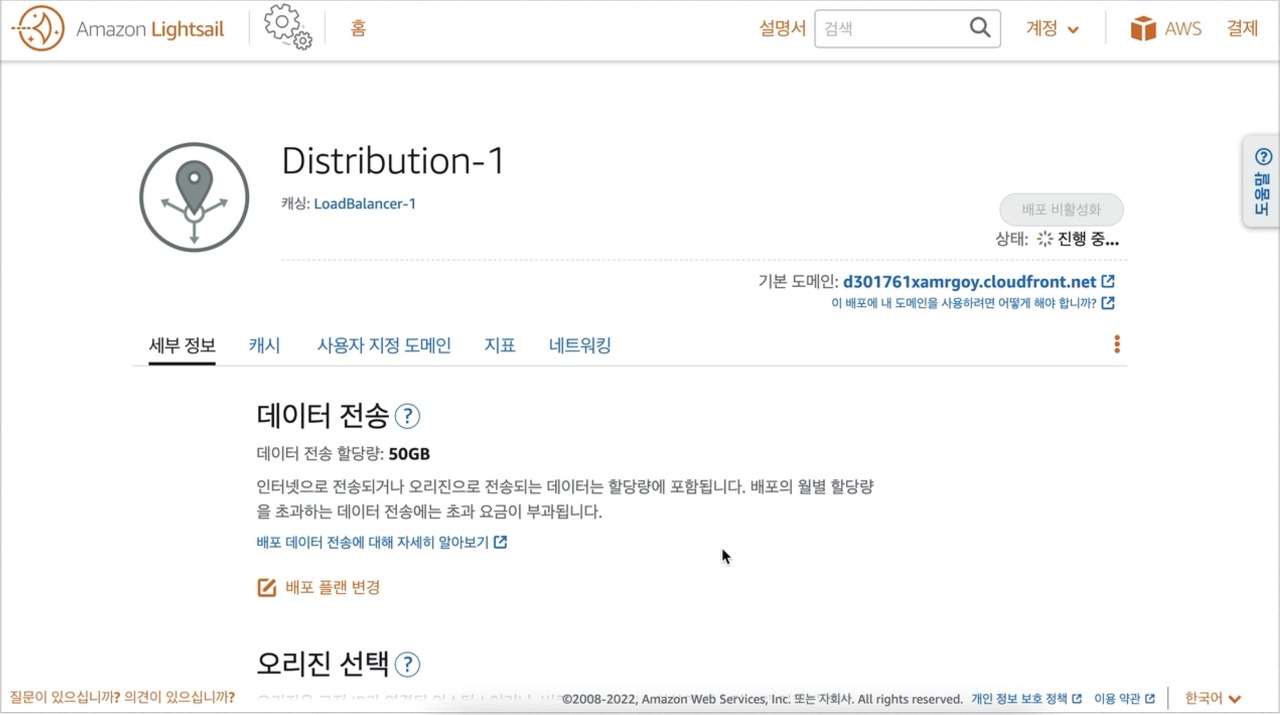This screenshot has height=715, width=1280.
Task: Click the search magnifier icon
Action: [980, 28]
